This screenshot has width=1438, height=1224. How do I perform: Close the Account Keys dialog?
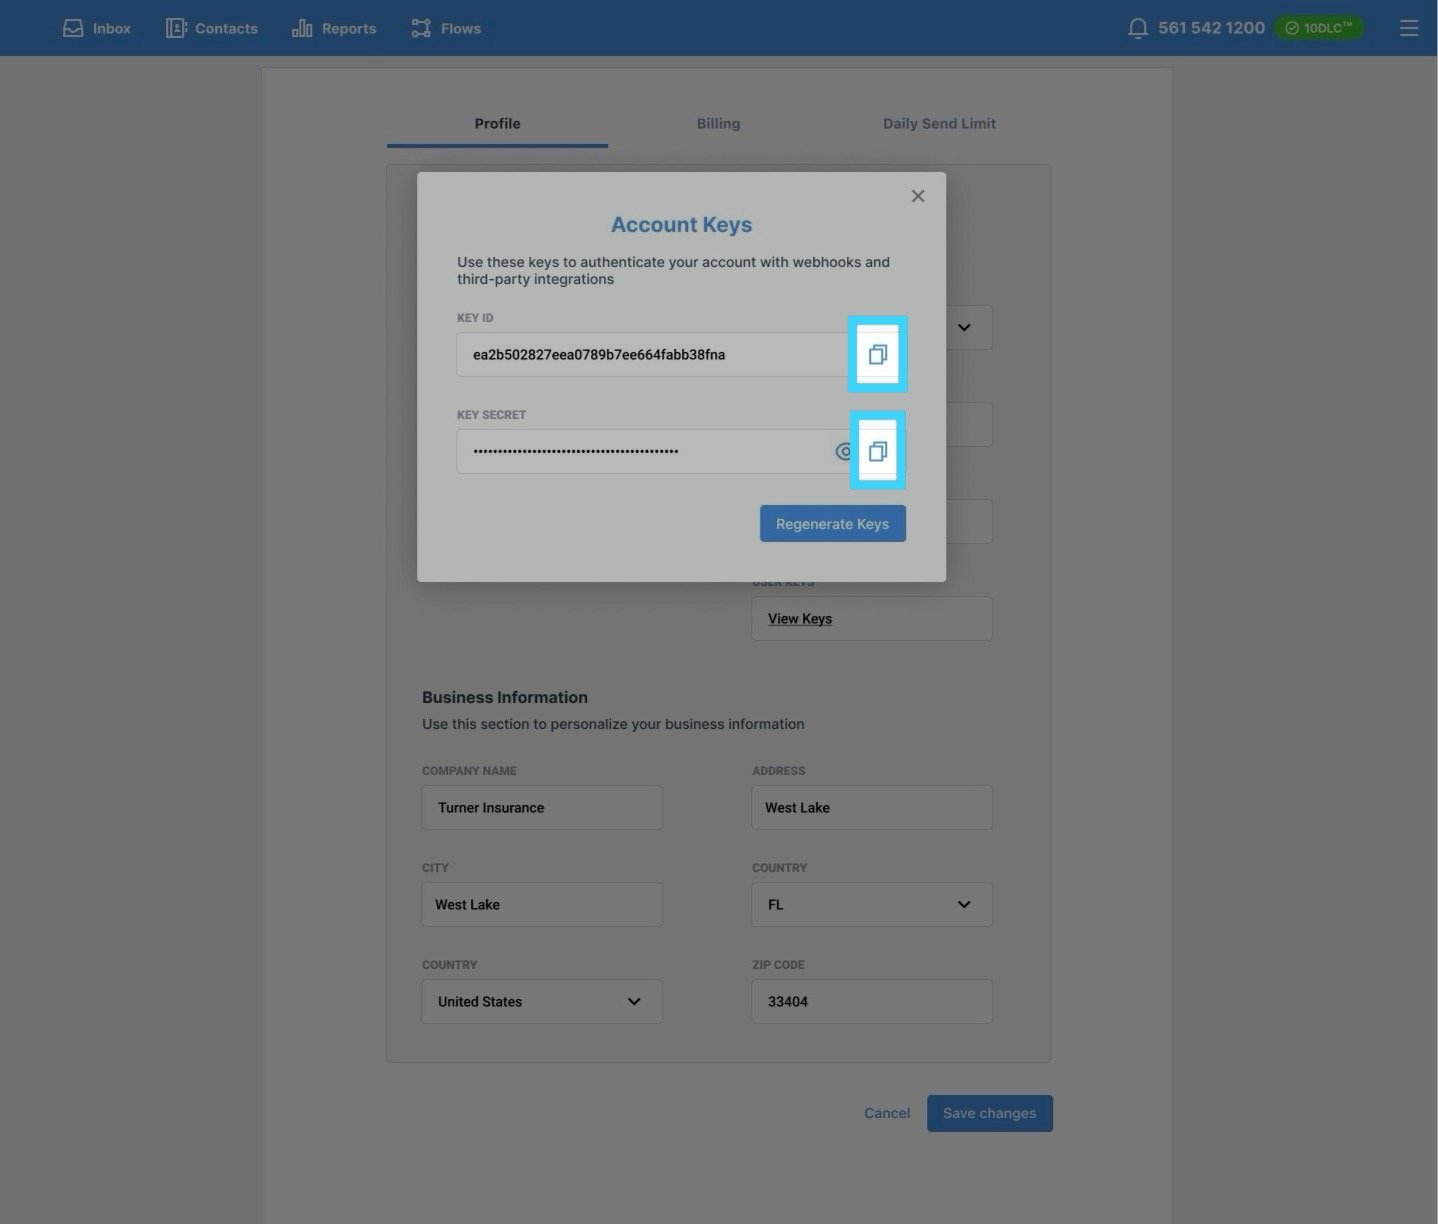[x=918, y=196]
